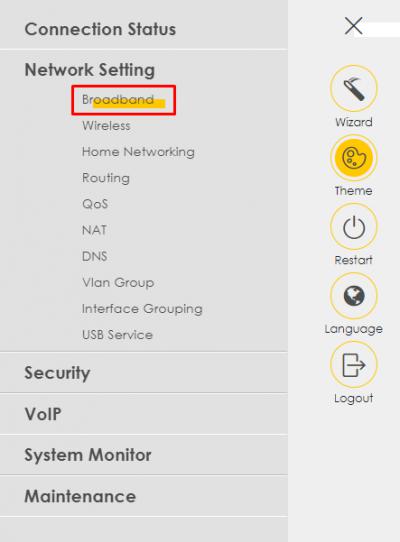Close the menu with the X icon
The image size is (400, 542).
353,26
